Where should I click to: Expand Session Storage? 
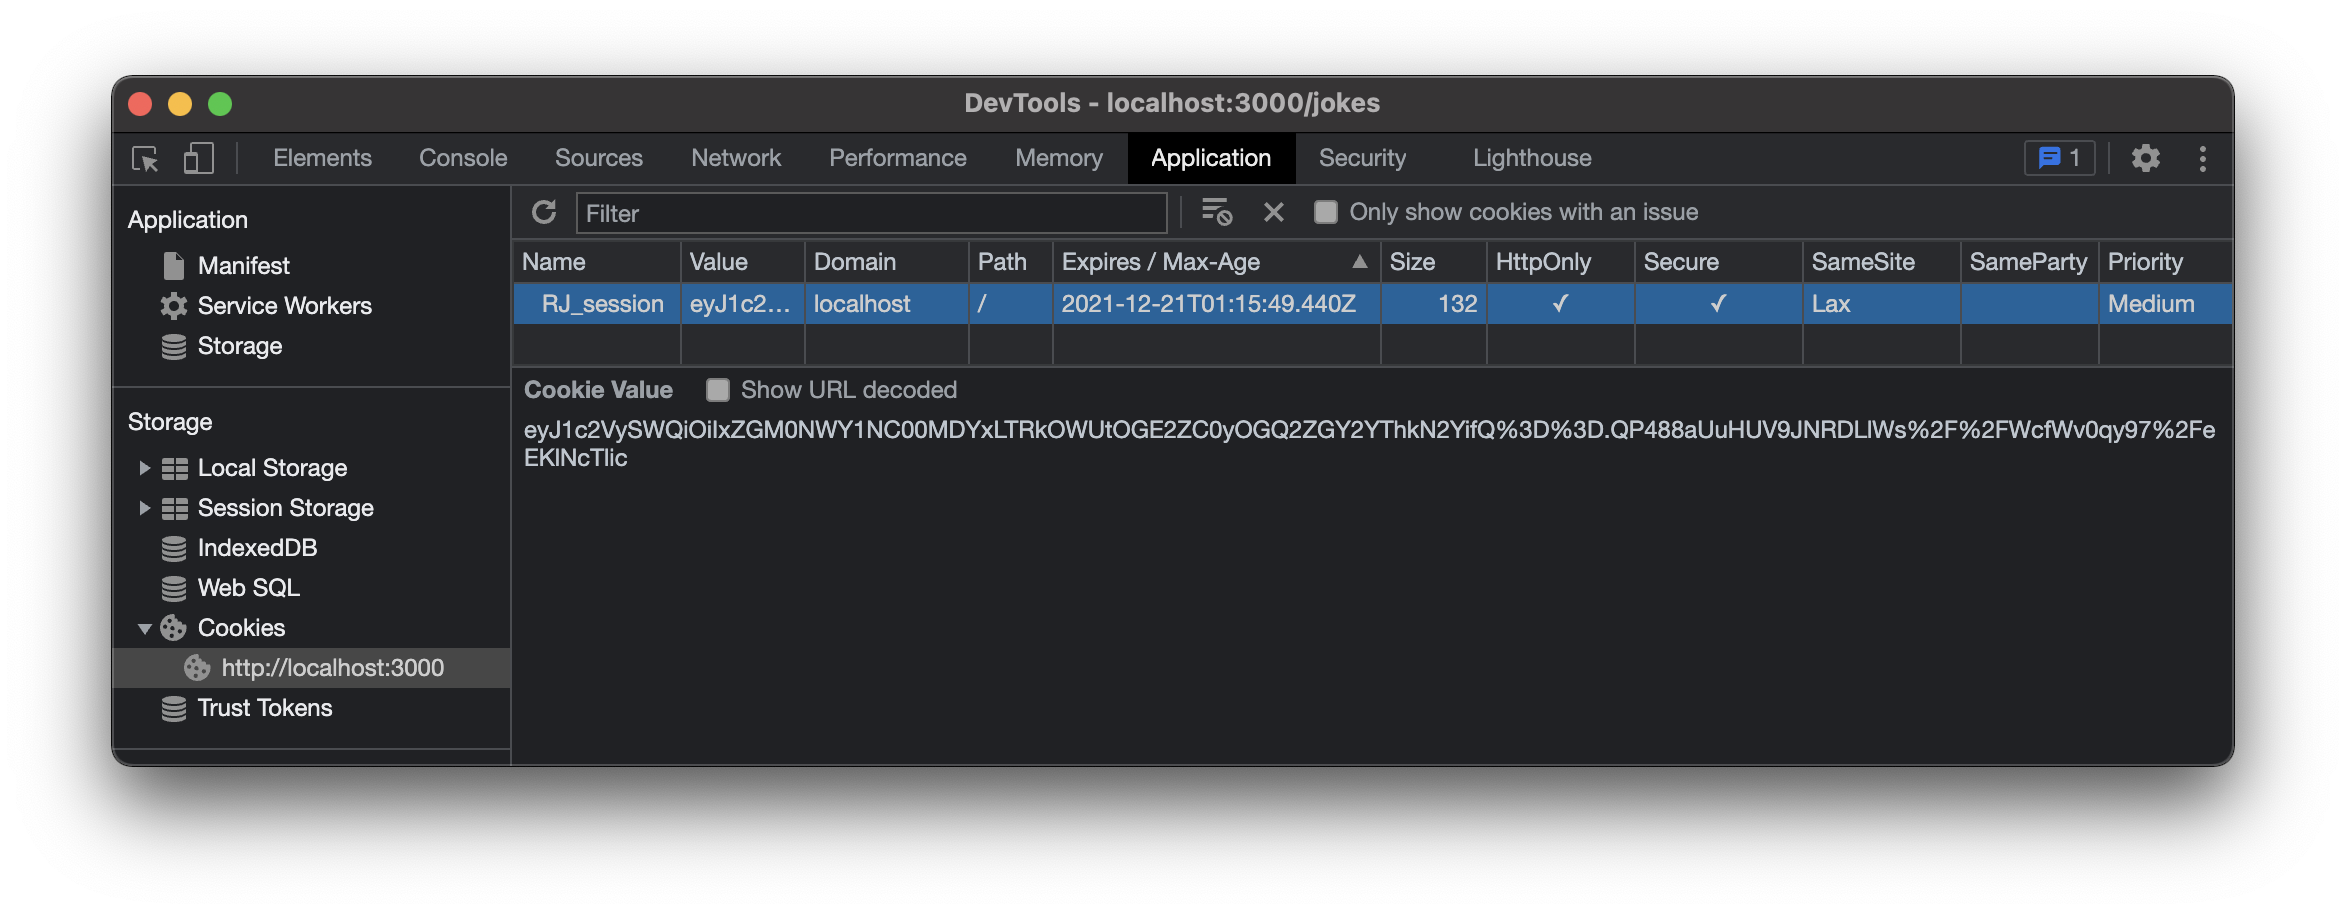coord(145,508)
